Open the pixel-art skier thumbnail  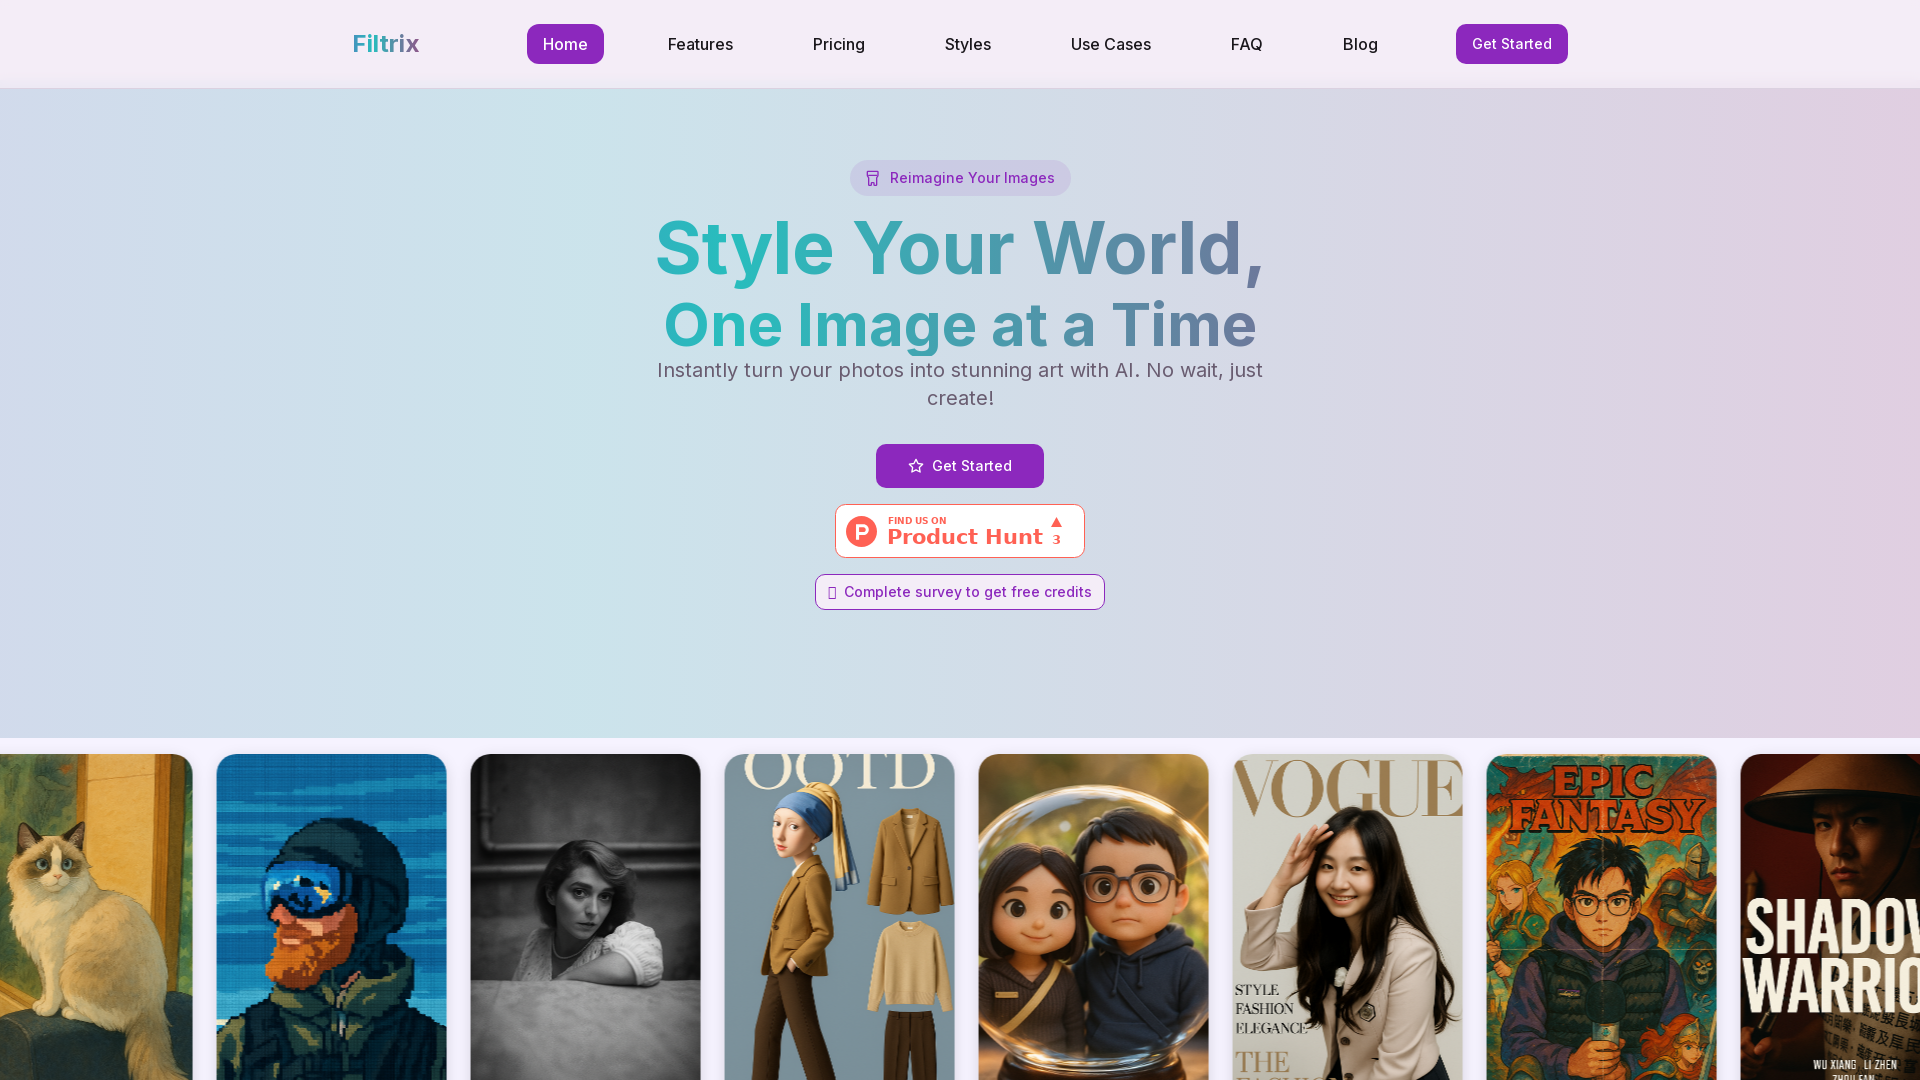click(332, 917)
